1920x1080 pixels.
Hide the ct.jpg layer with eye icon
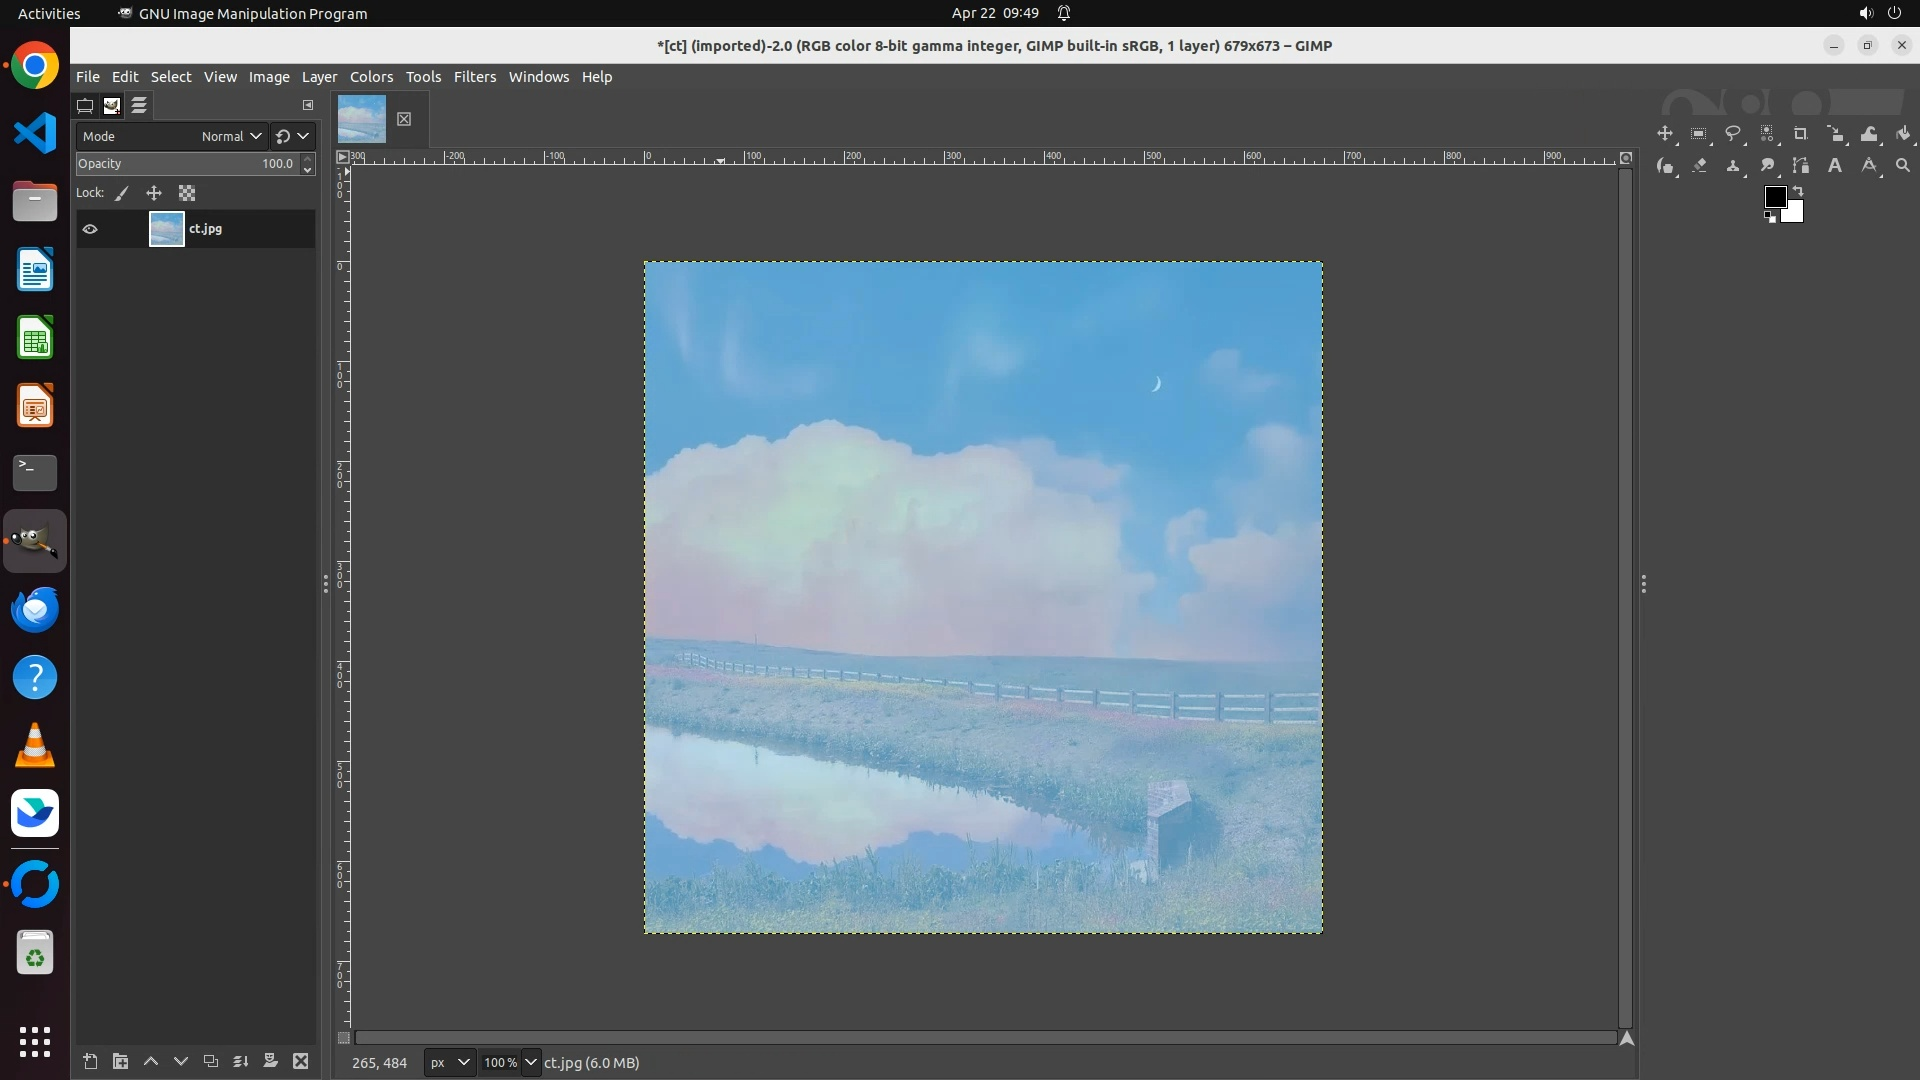coord(90,229)
